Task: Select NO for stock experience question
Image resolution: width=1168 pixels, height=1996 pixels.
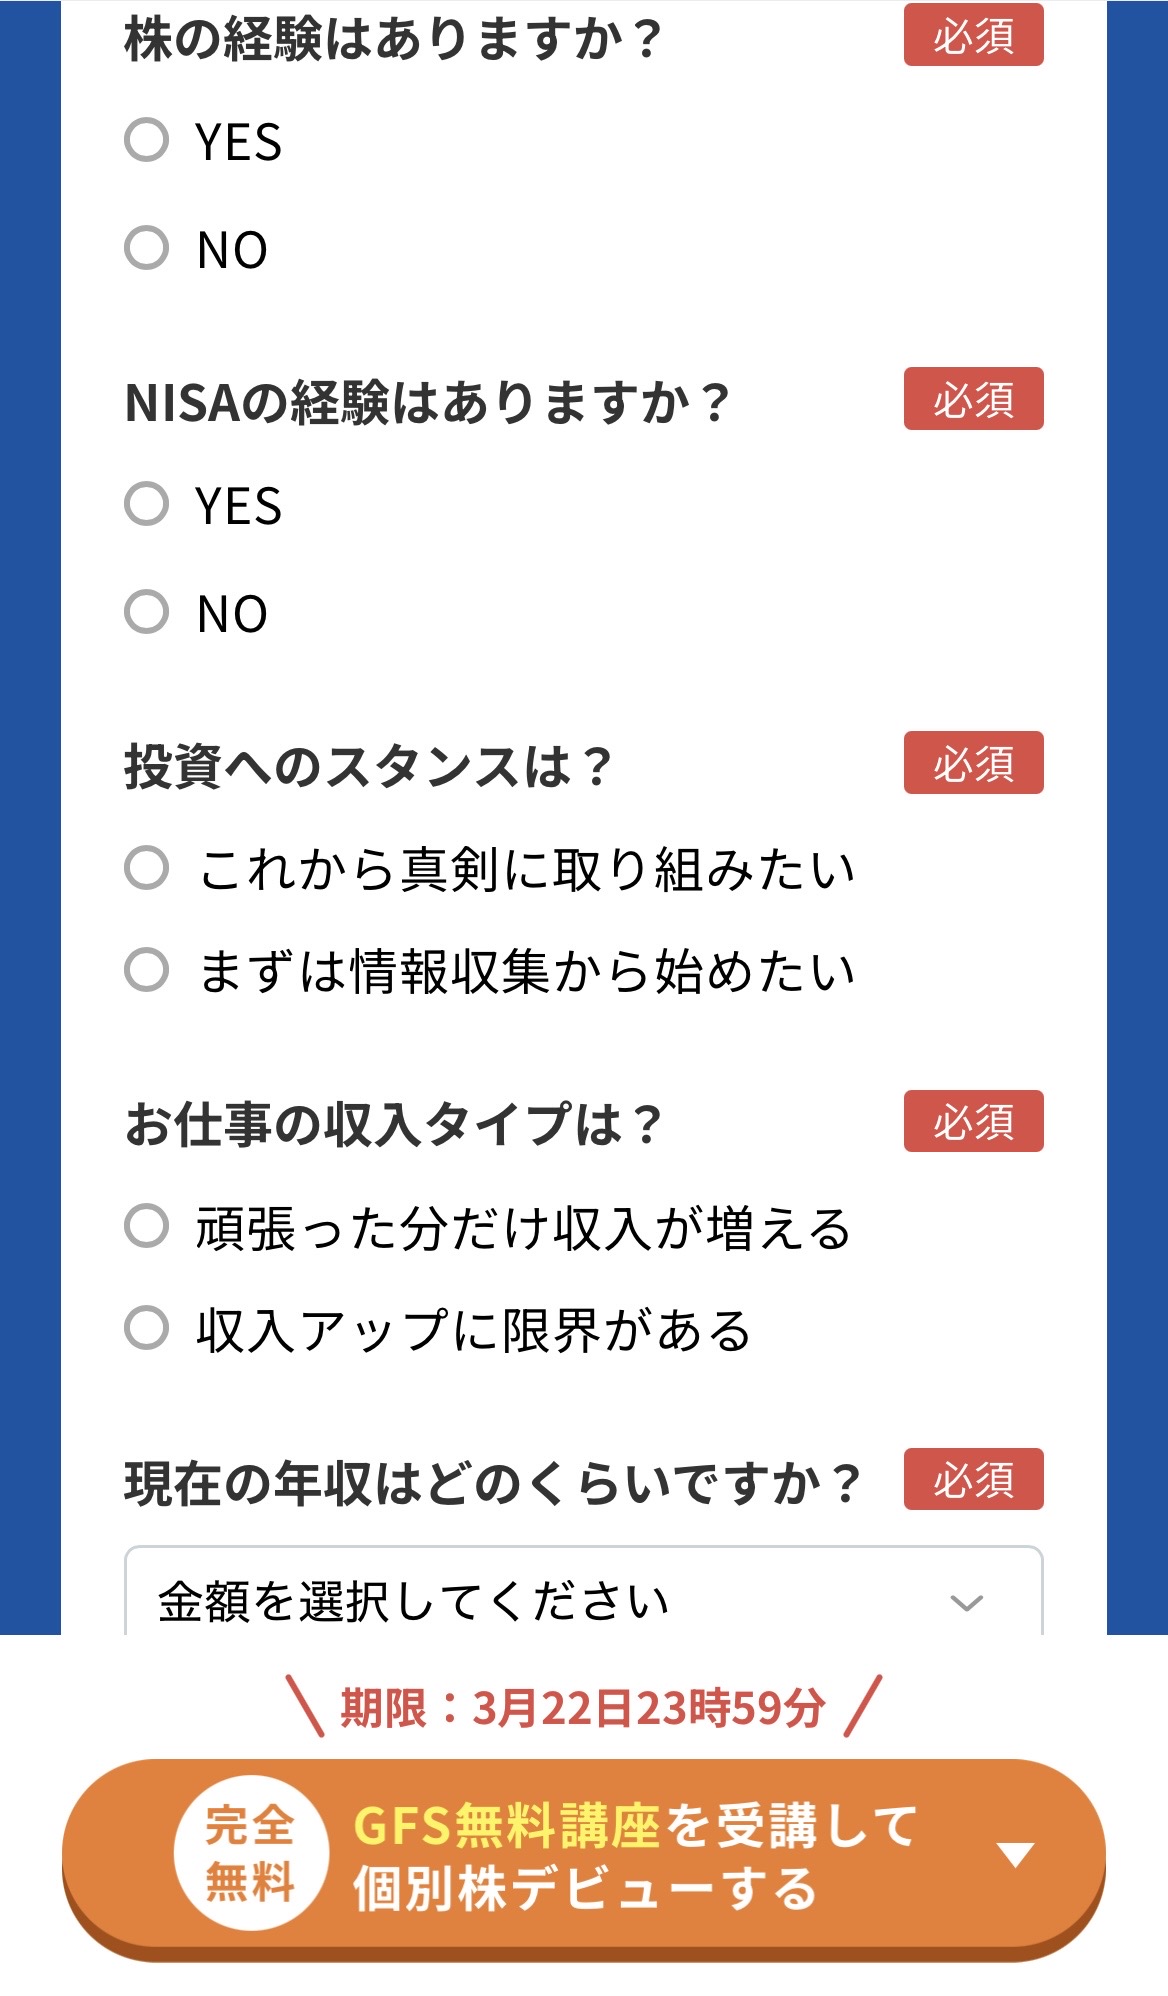Action: pyautogui.click(x=147, y=248)
